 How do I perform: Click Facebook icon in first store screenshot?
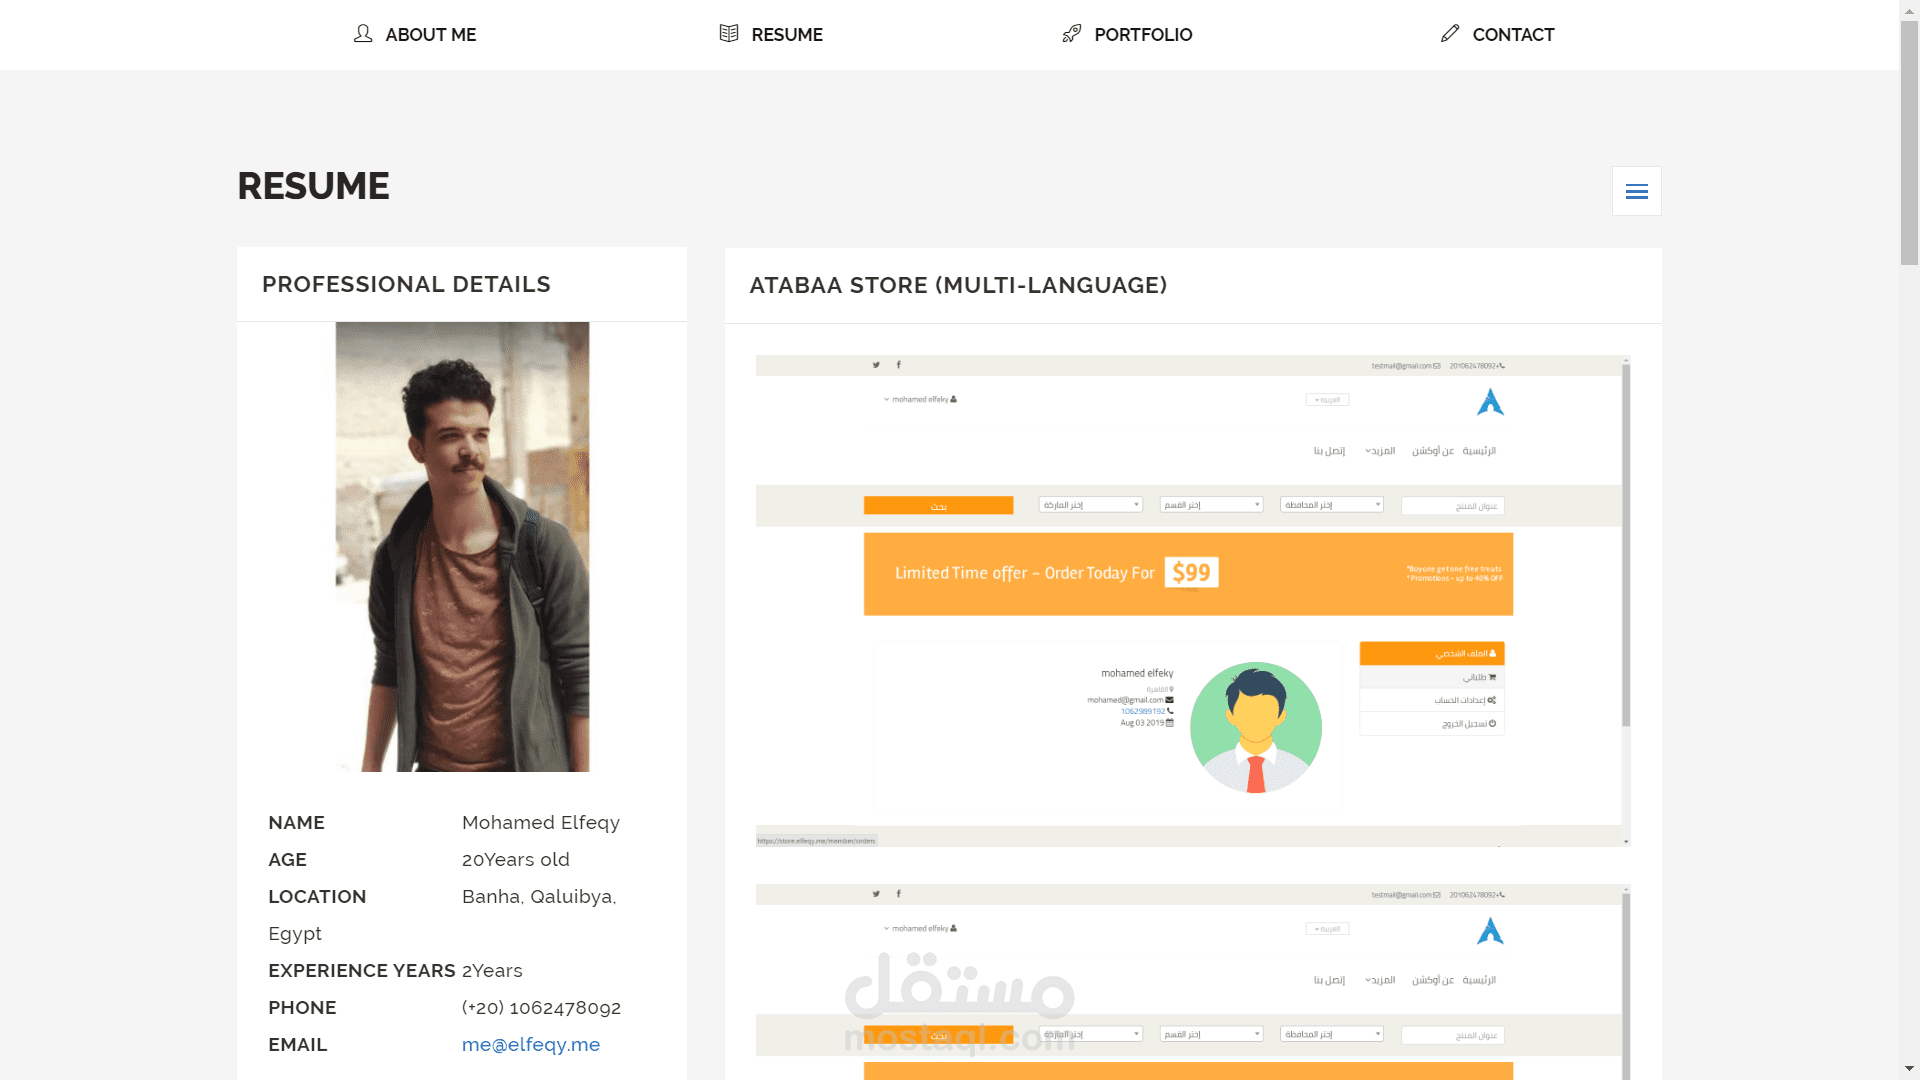[898, 365]
